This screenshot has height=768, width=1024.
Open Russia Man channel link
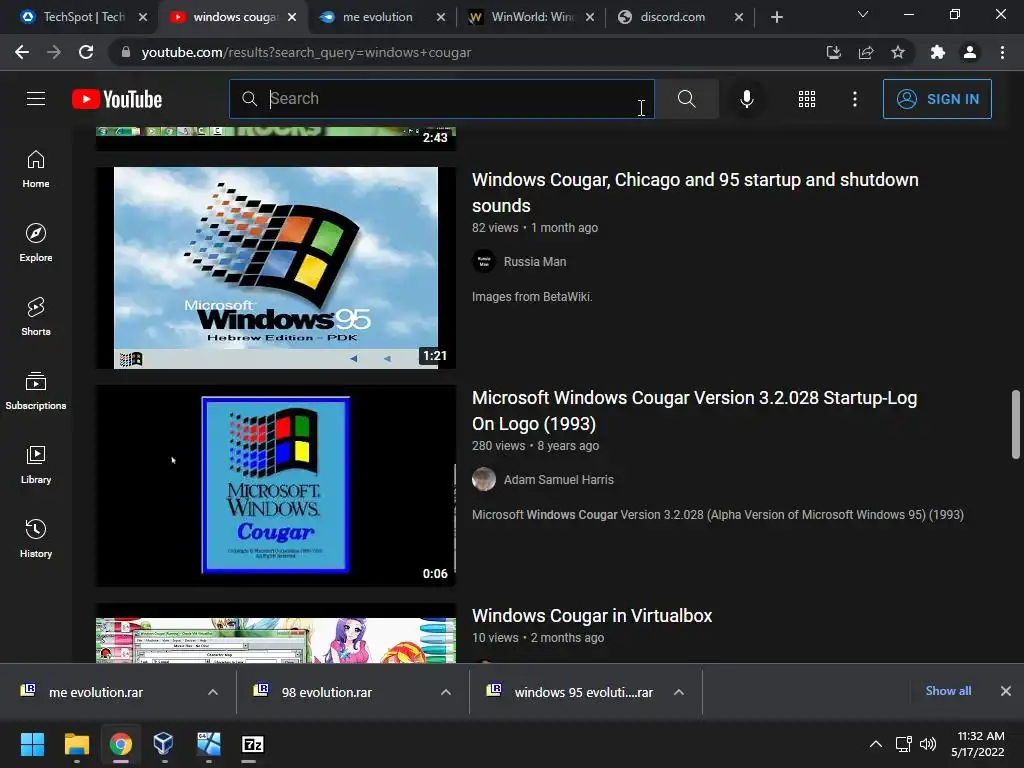tap(535, 261)
